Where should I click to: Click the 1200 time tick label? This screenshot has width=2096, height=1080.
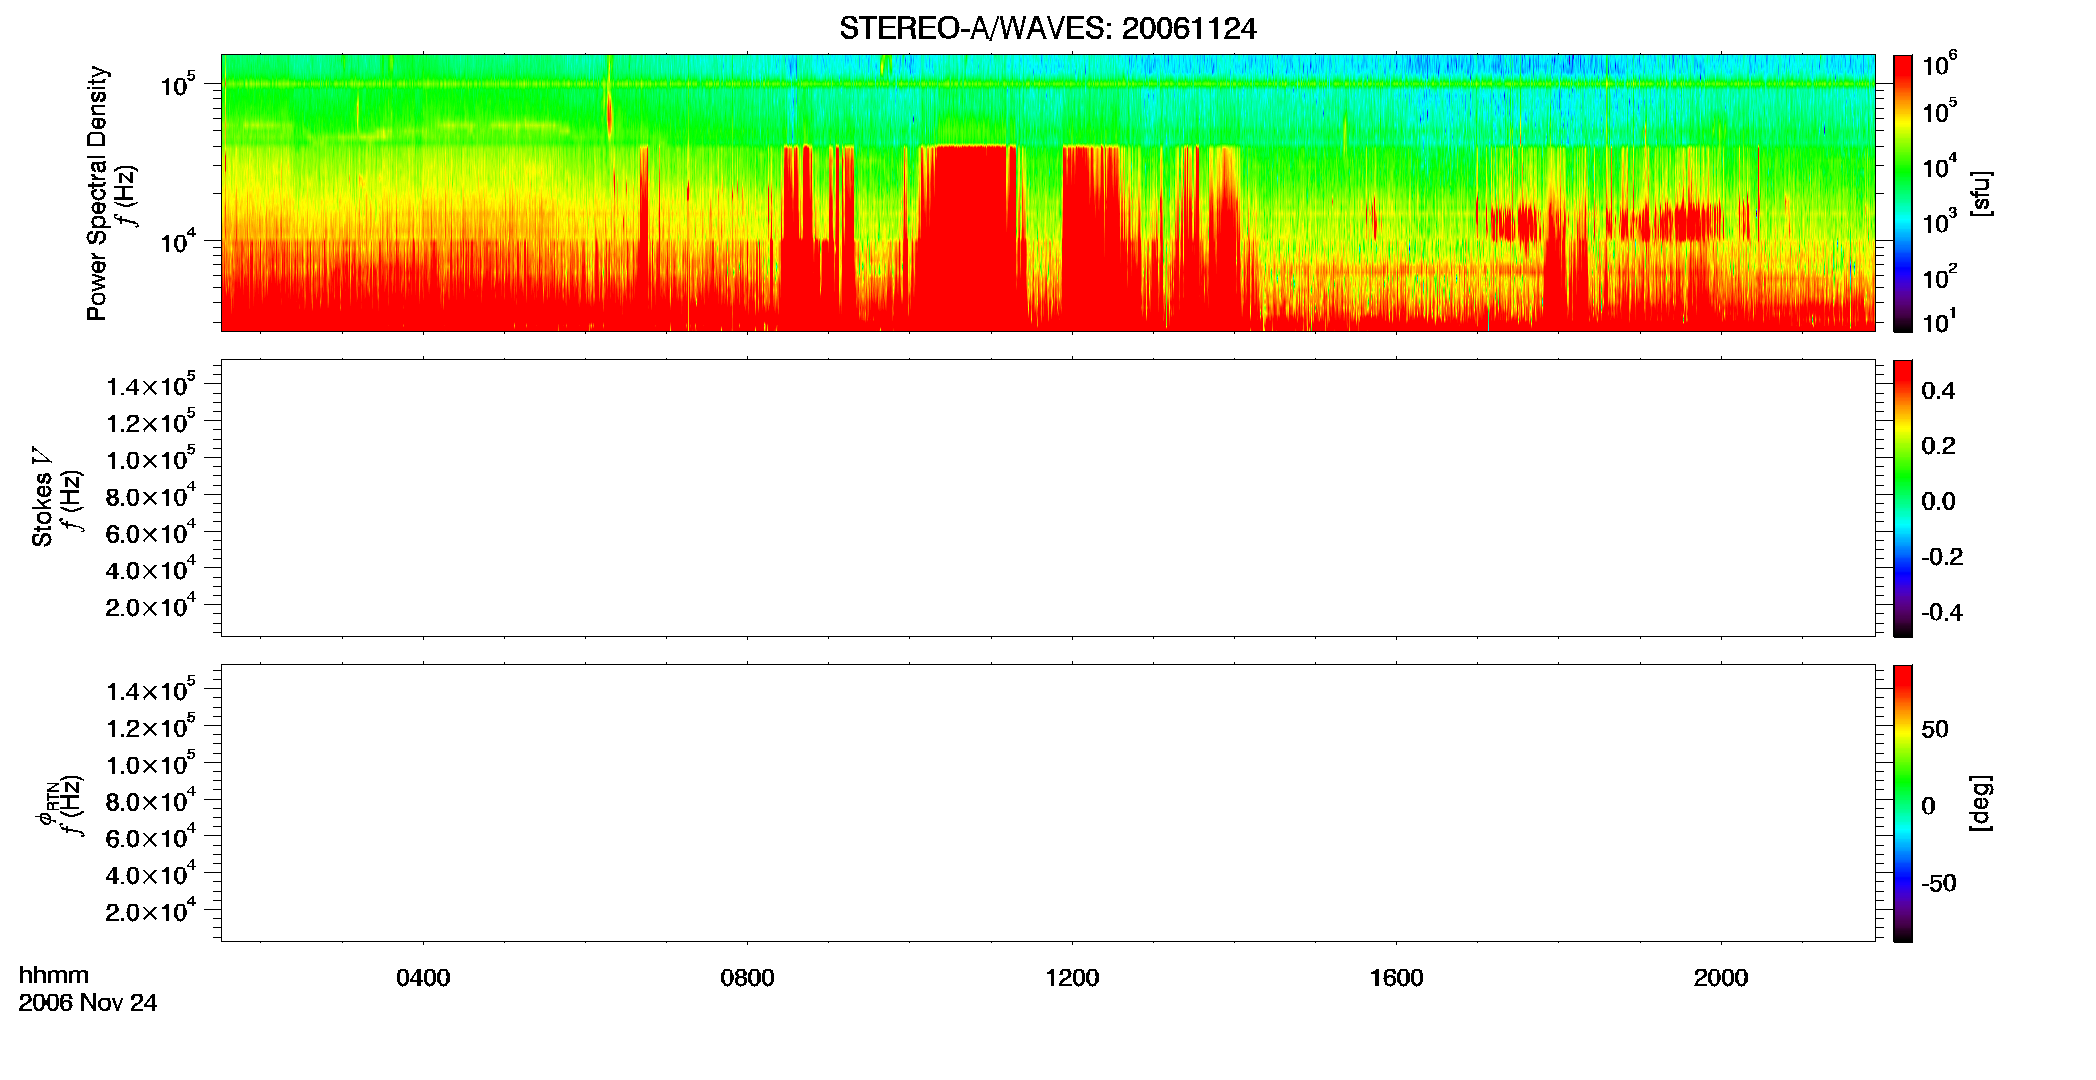point(1072,978)
